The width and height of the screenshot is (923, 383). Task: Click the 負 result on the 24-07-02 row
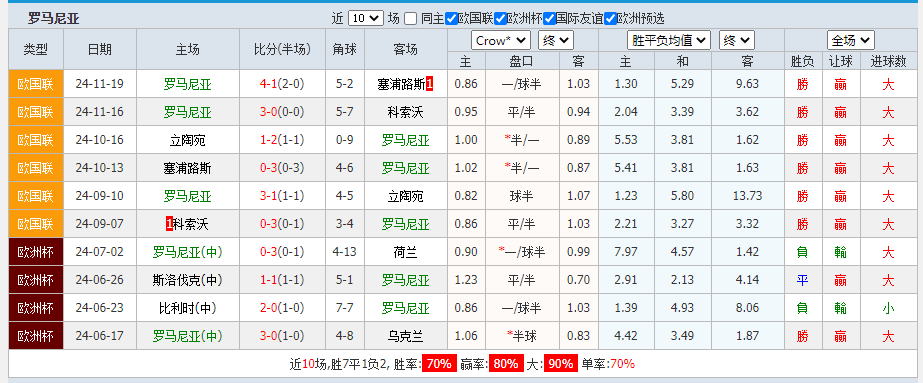[x=802, y=252]
